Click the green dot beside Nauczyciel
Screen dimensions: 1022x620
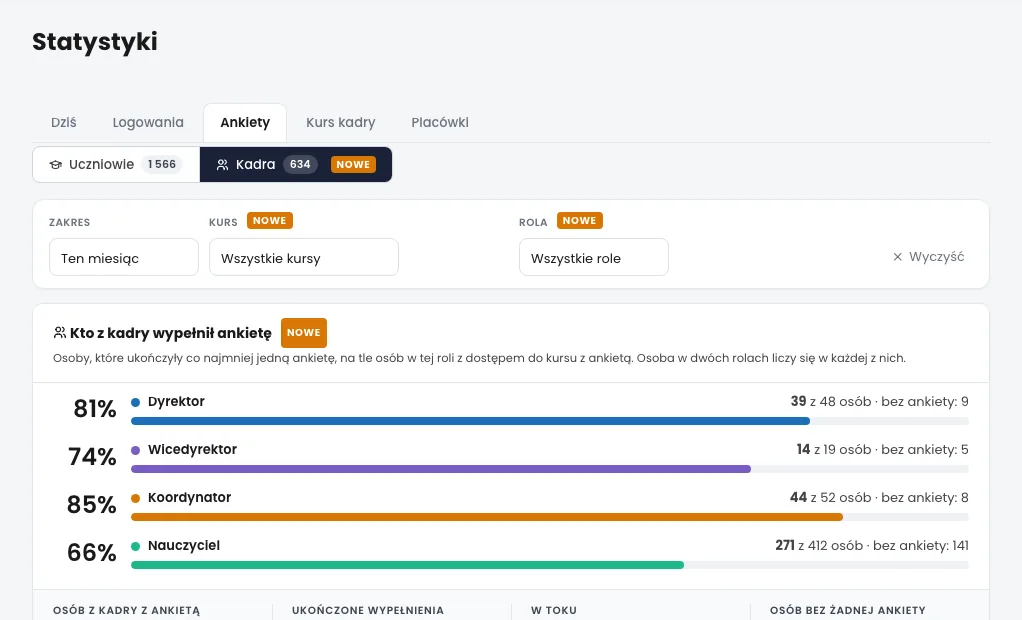tap(136, 546)
